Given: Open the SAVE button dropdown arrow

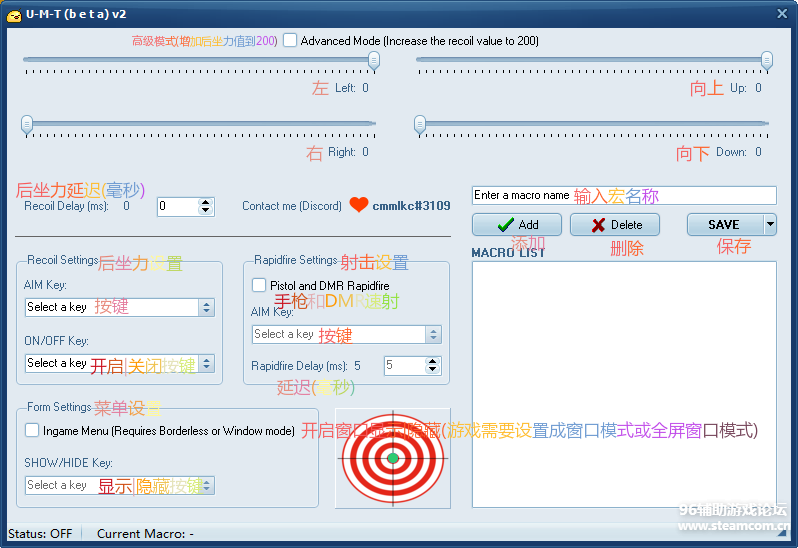Looking at the screenshot, I should pyautogui.click(x=770, y=225).
